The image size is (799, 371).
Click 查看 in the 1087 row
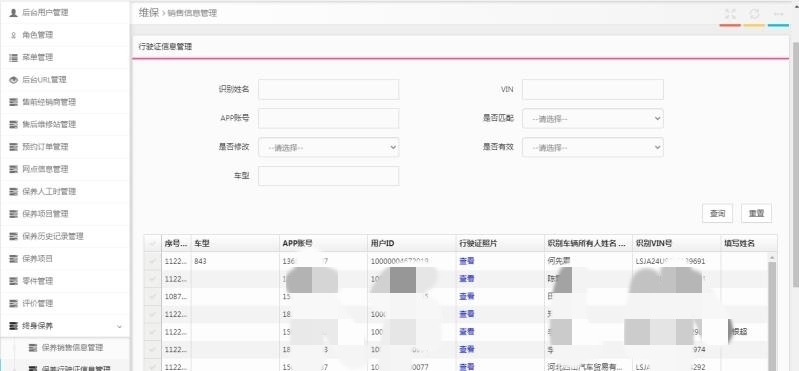click(x=467, y=297)
